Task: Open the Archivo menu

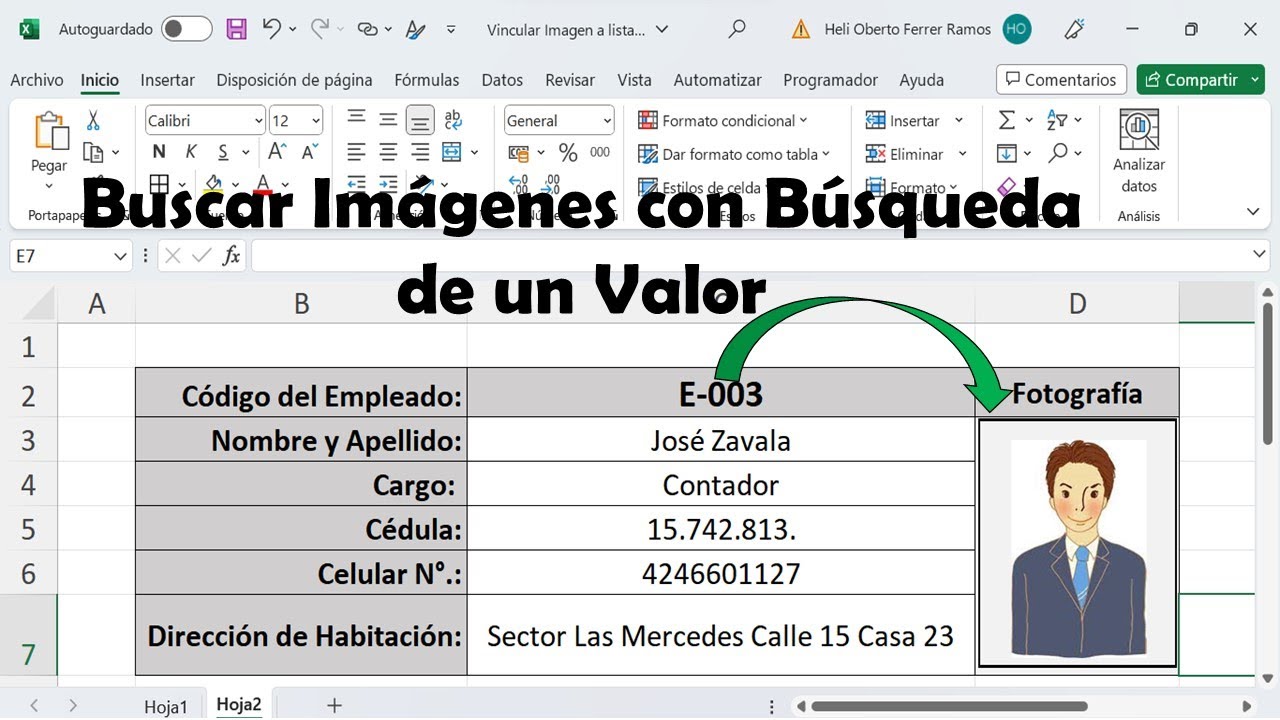Action: pyautogui.click(x=37, y=80)
